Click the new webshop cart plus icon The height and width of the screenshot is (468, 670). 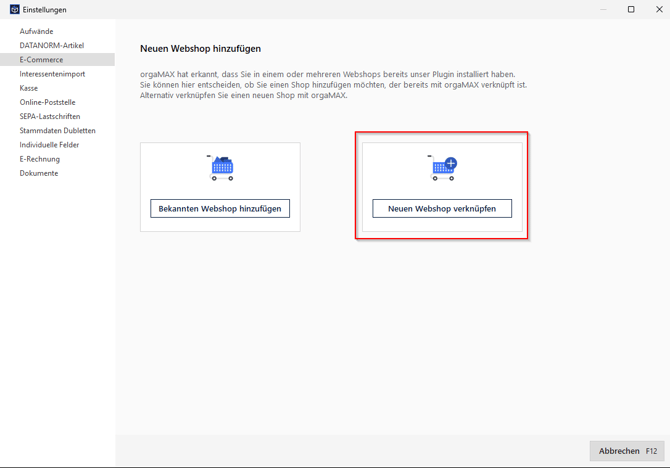point(442,168)
